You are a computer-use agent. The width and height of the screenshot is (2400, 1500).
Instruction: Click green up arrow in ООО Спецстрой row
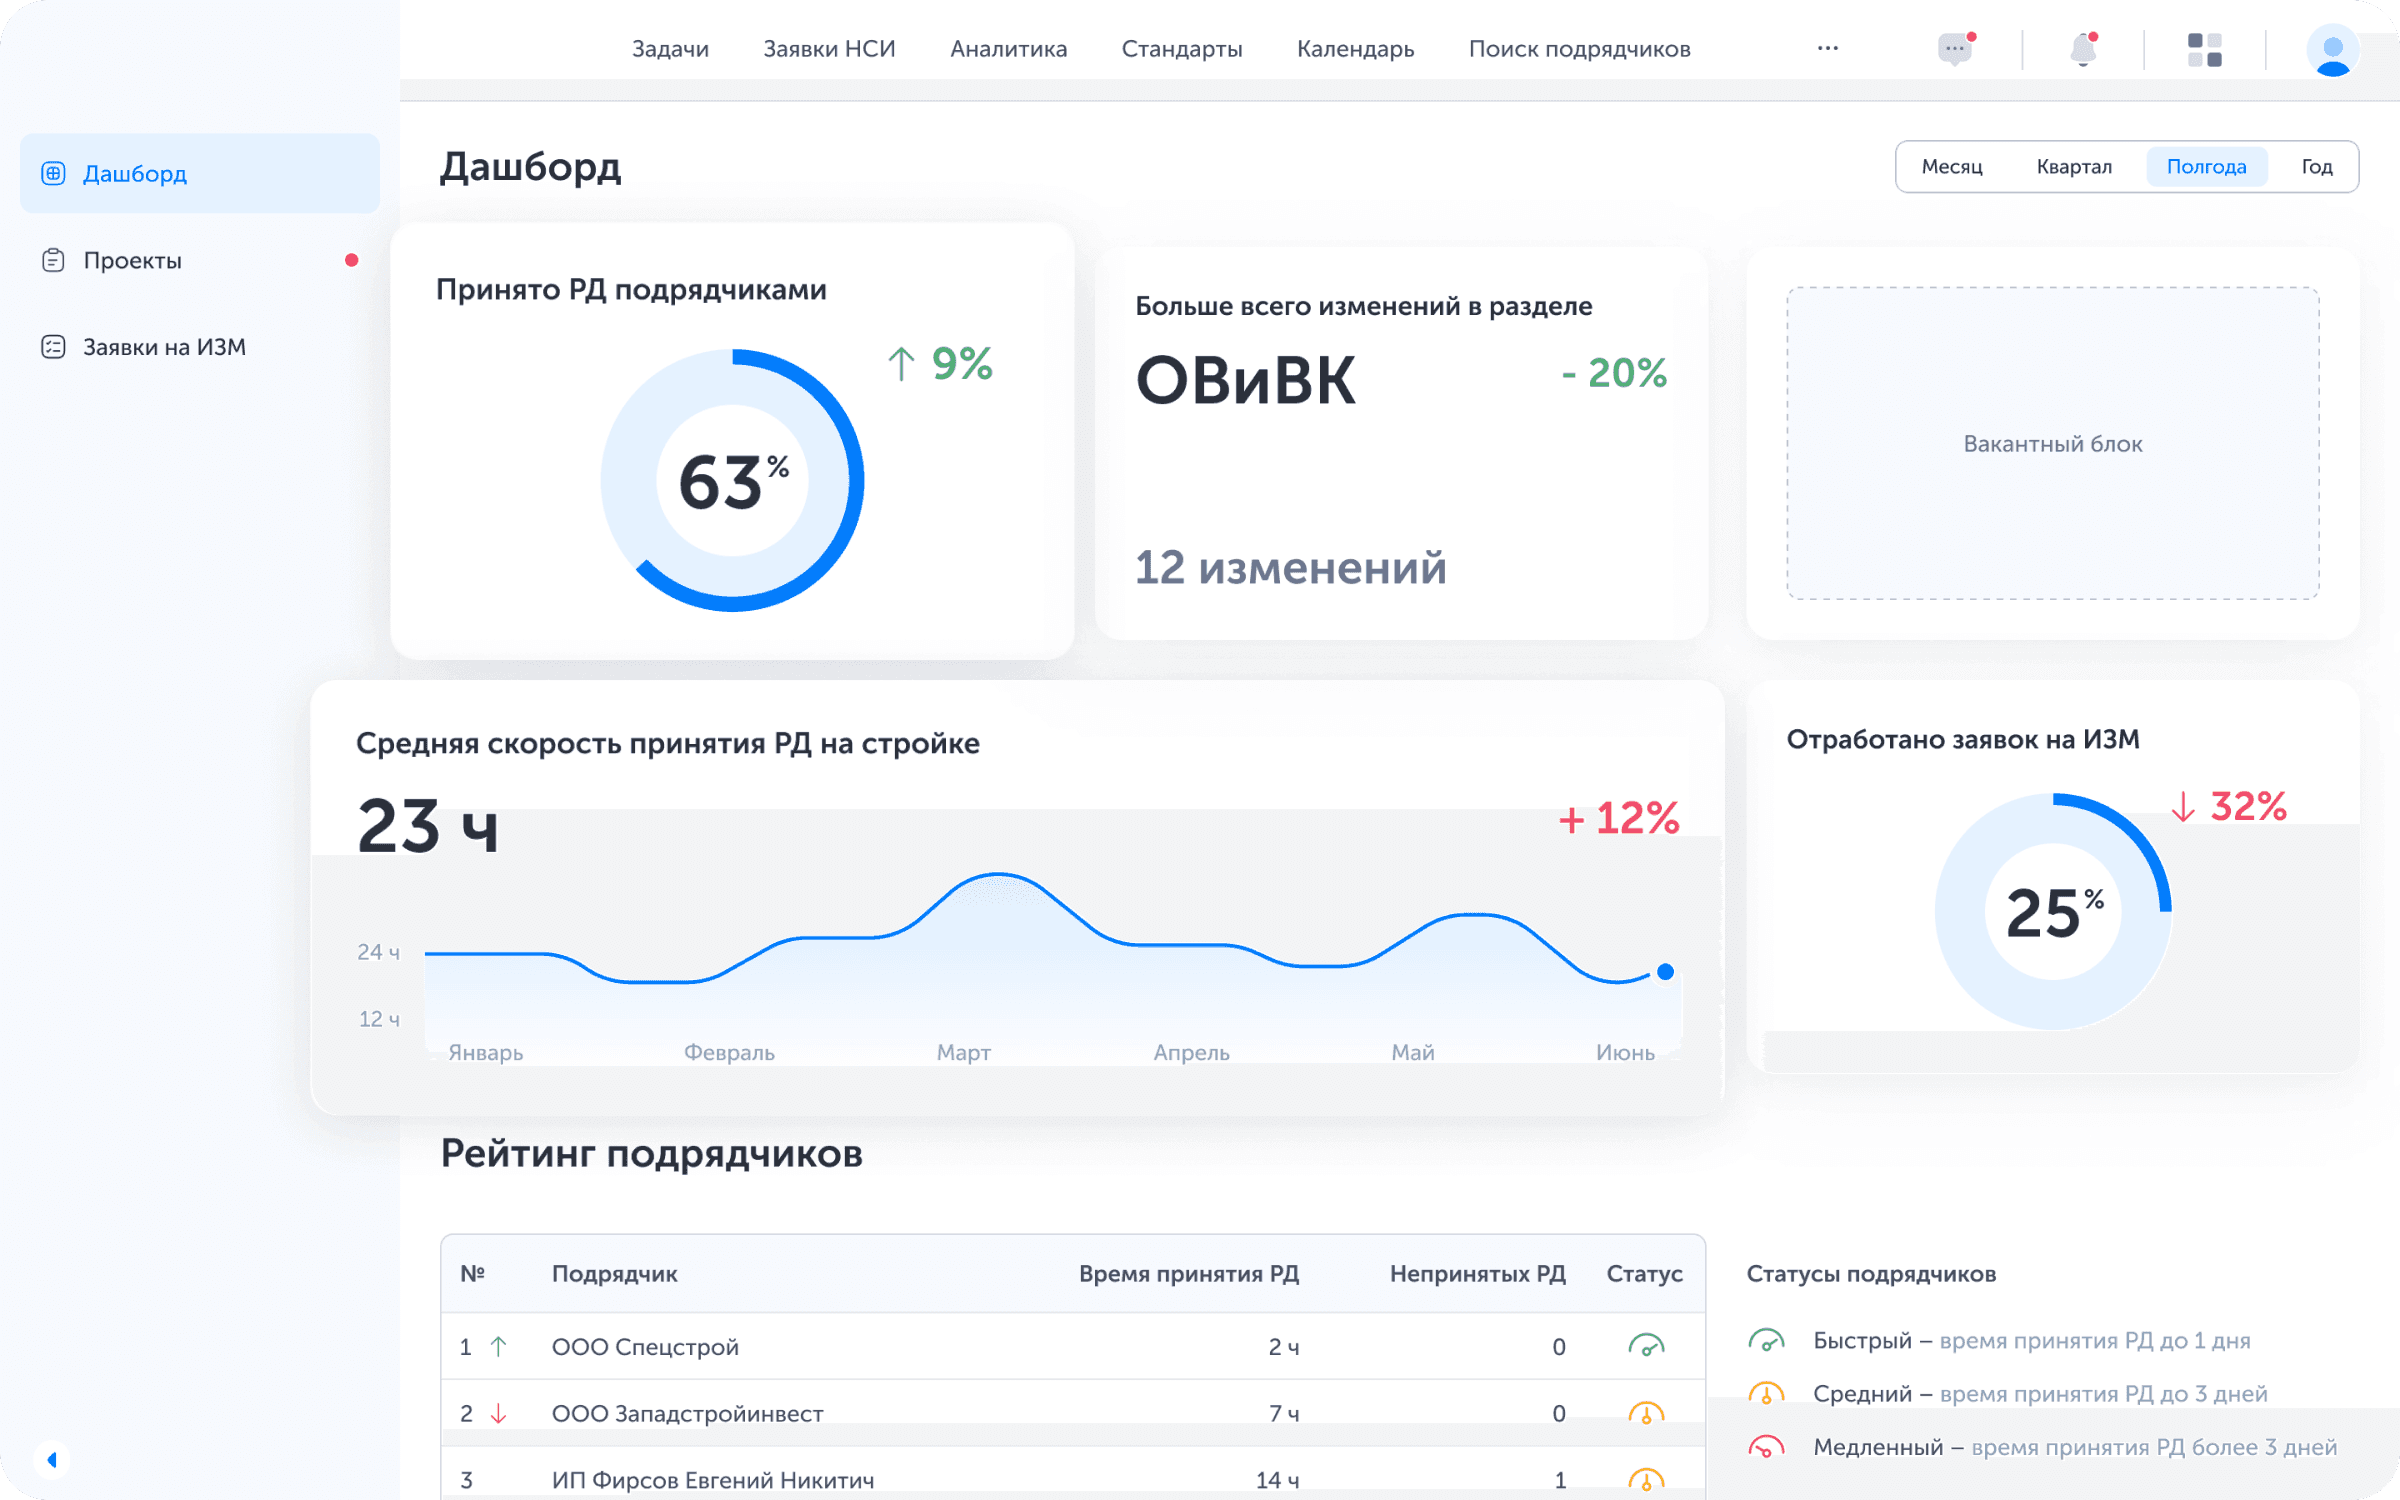coord(498,1346)
